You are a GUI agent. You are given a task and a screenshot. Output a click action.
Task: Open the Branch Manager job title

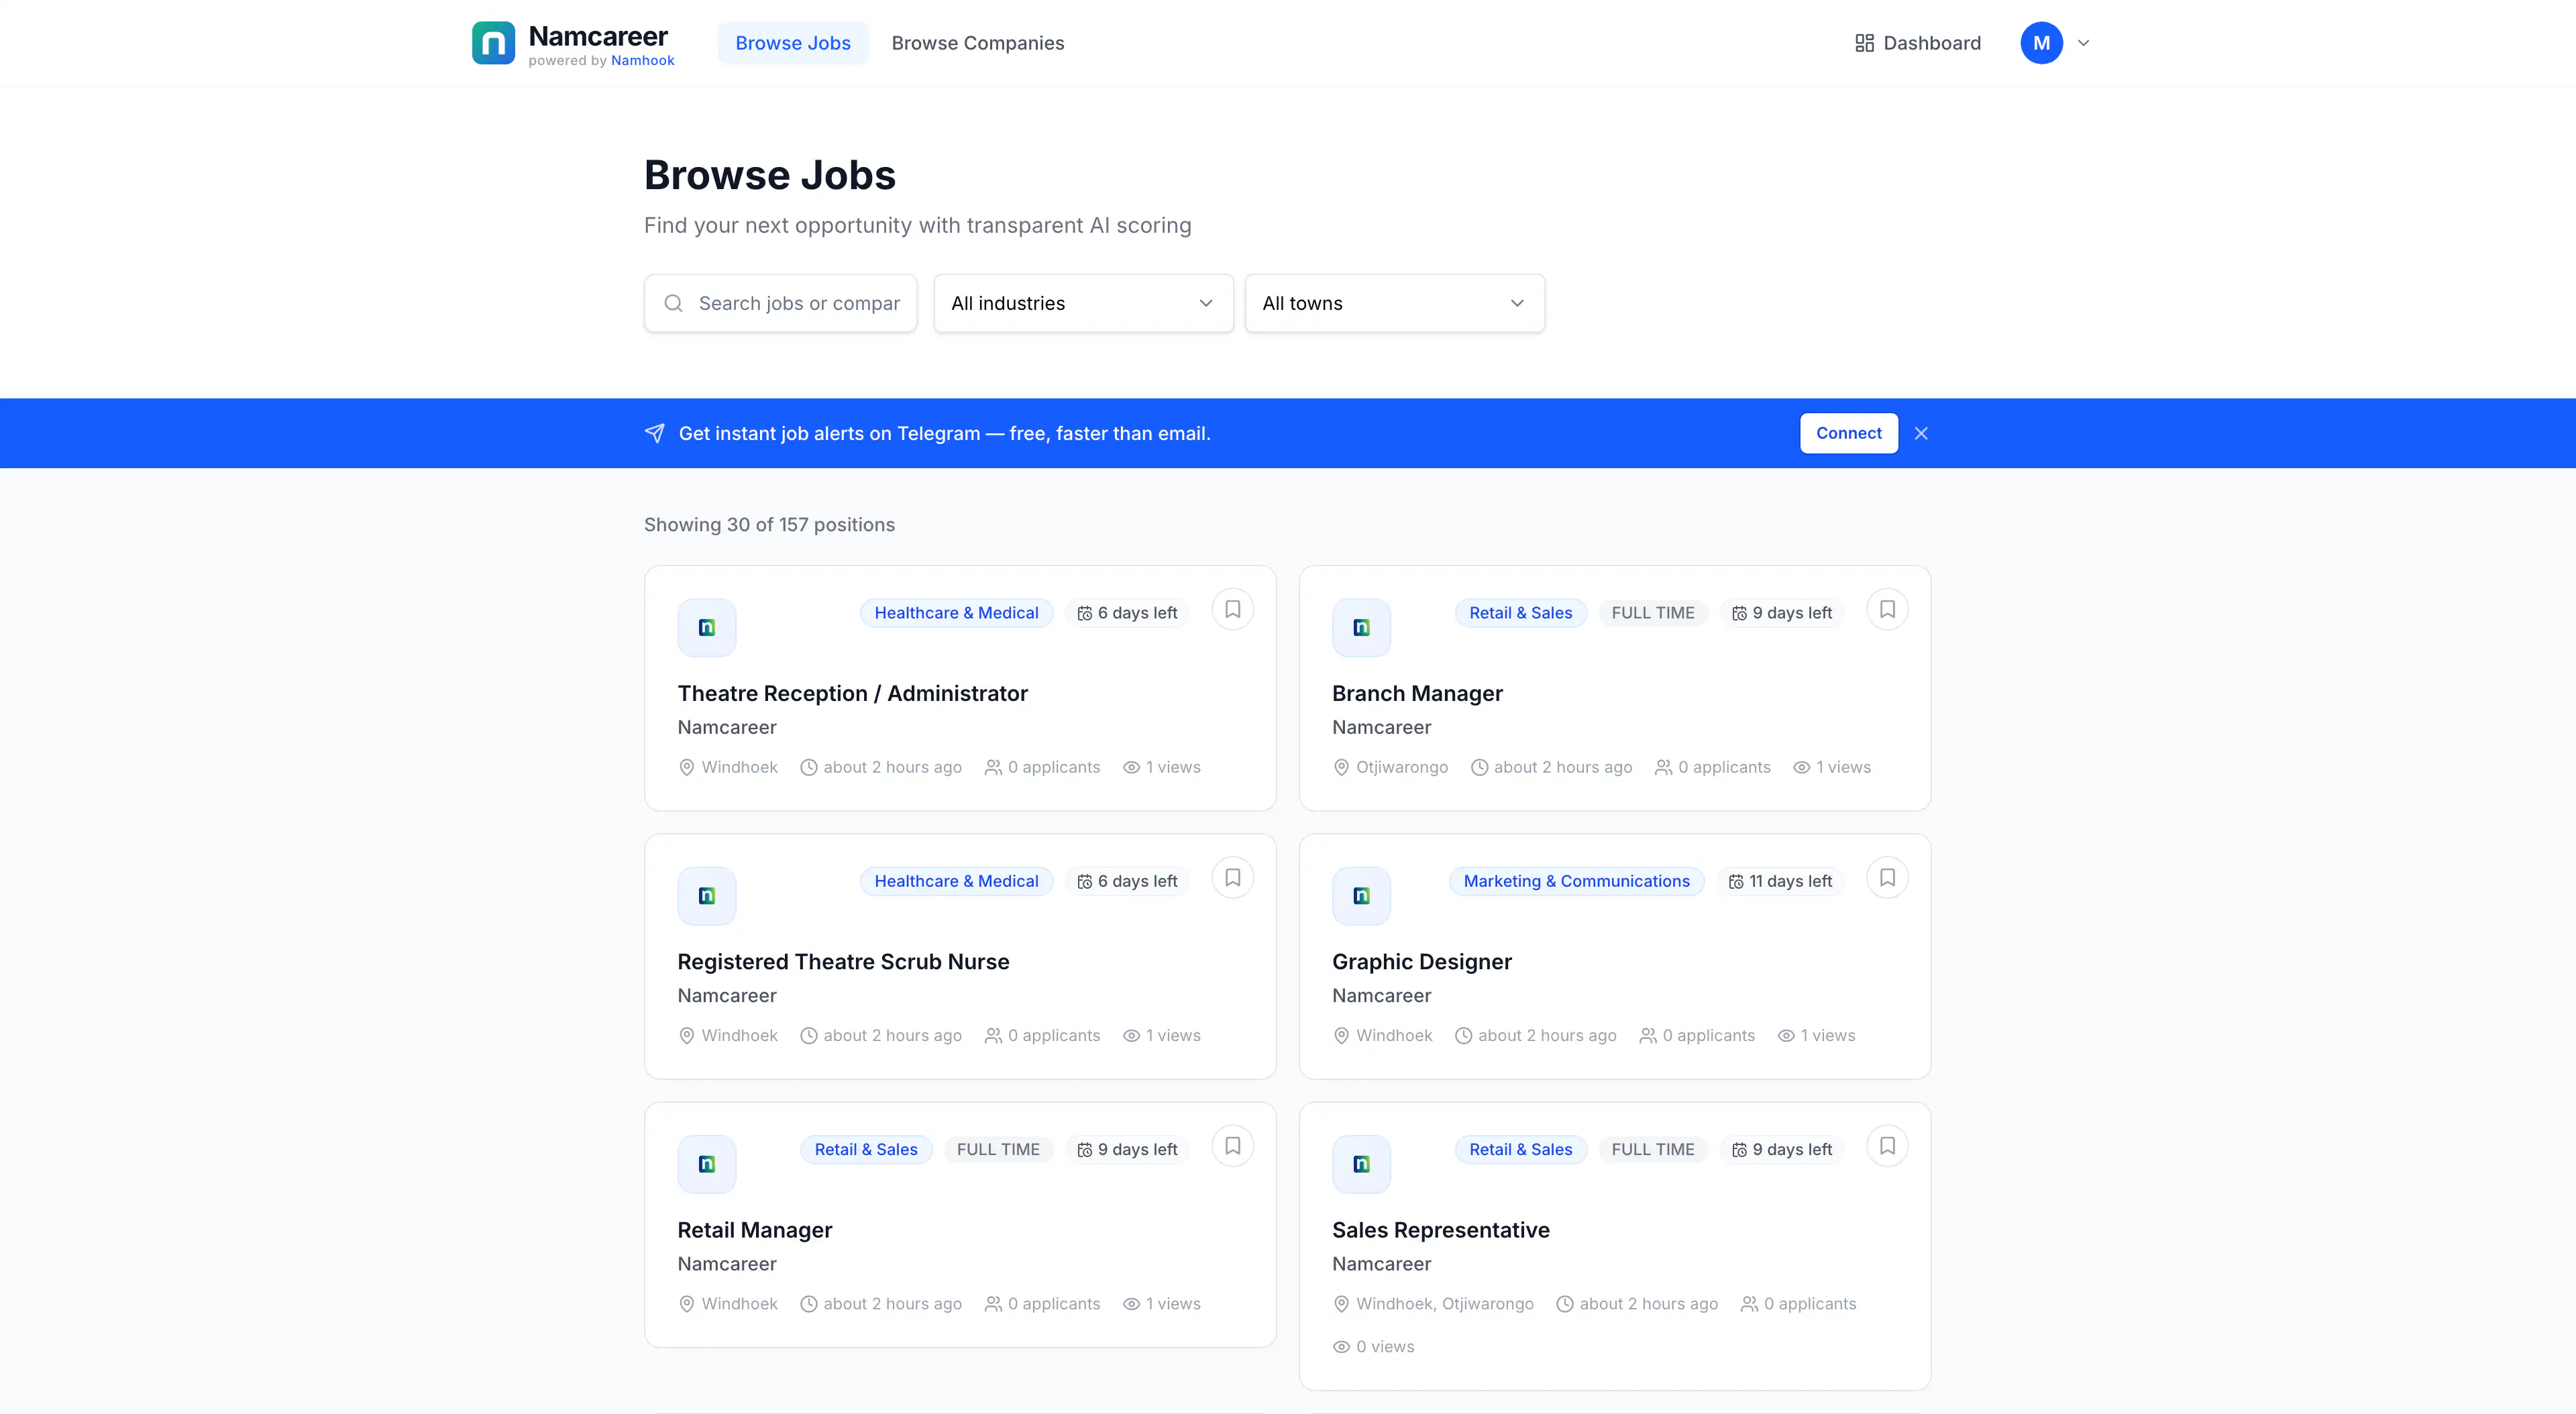(1417, 693)
